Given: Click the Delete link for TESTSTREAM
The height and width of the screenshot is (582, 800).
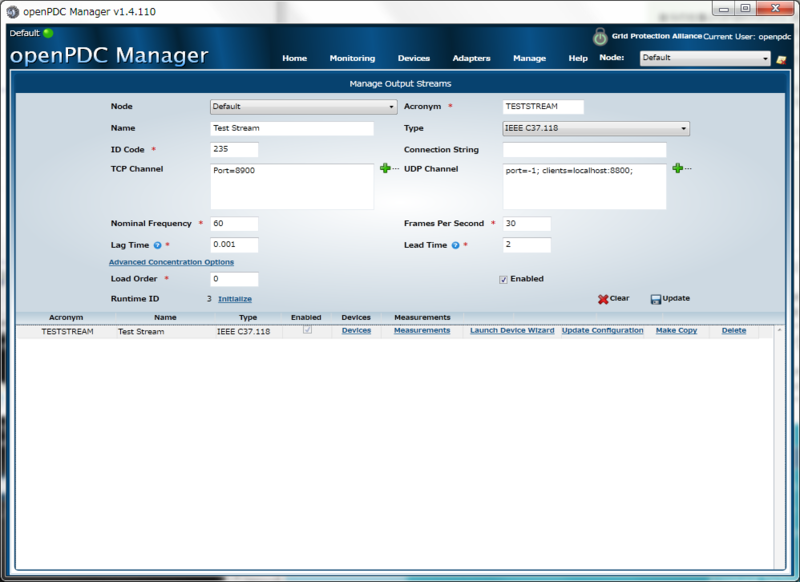Looking at the screenshot, I should pos(734,331).
